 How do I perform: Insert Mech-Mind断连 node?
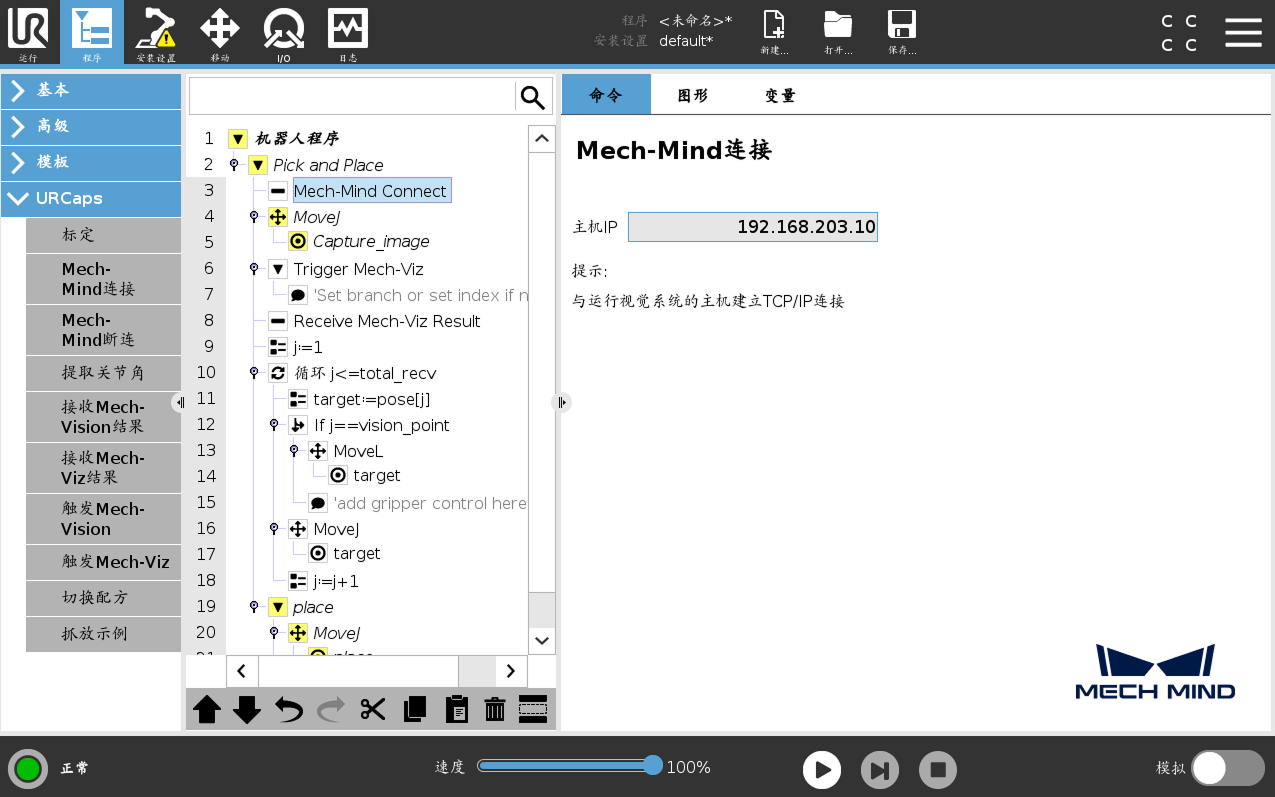coord(104,330)
